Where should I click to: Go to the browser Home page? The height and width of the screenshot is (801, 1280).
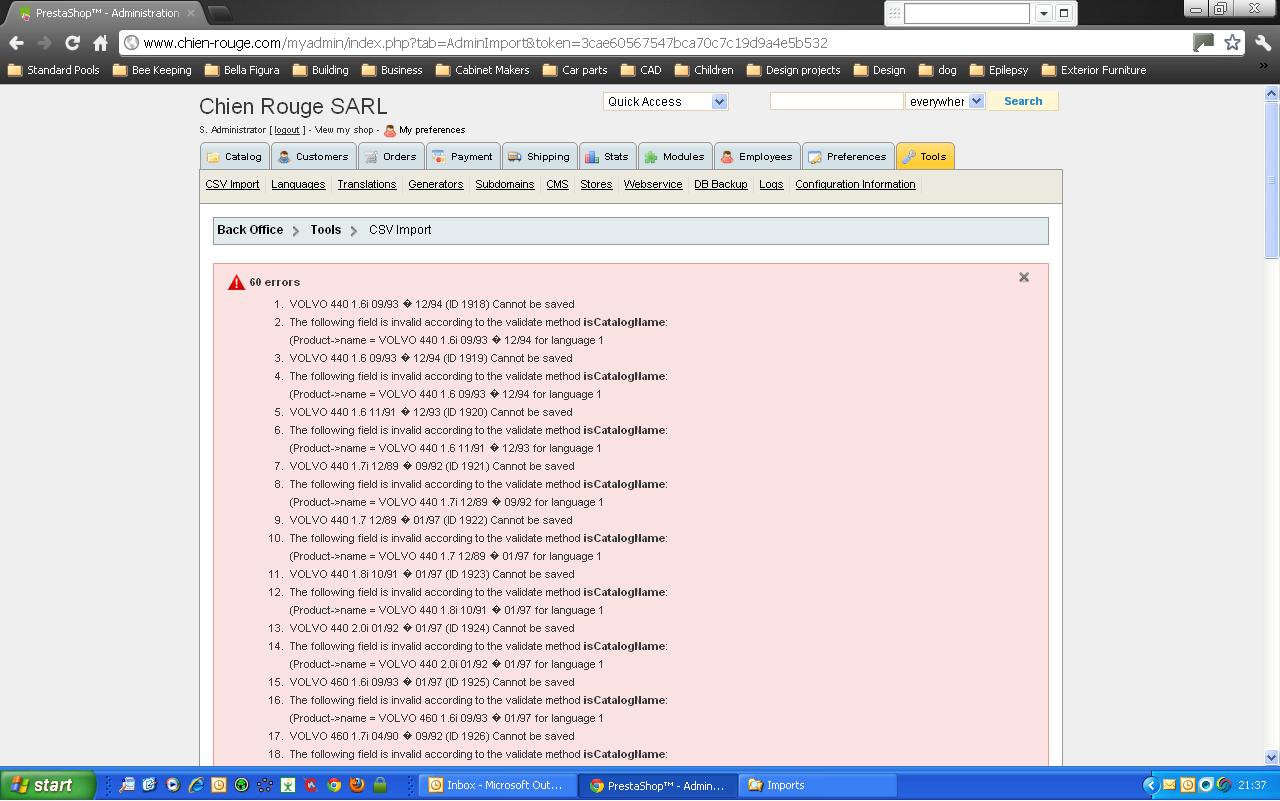[x=100, y=43]
